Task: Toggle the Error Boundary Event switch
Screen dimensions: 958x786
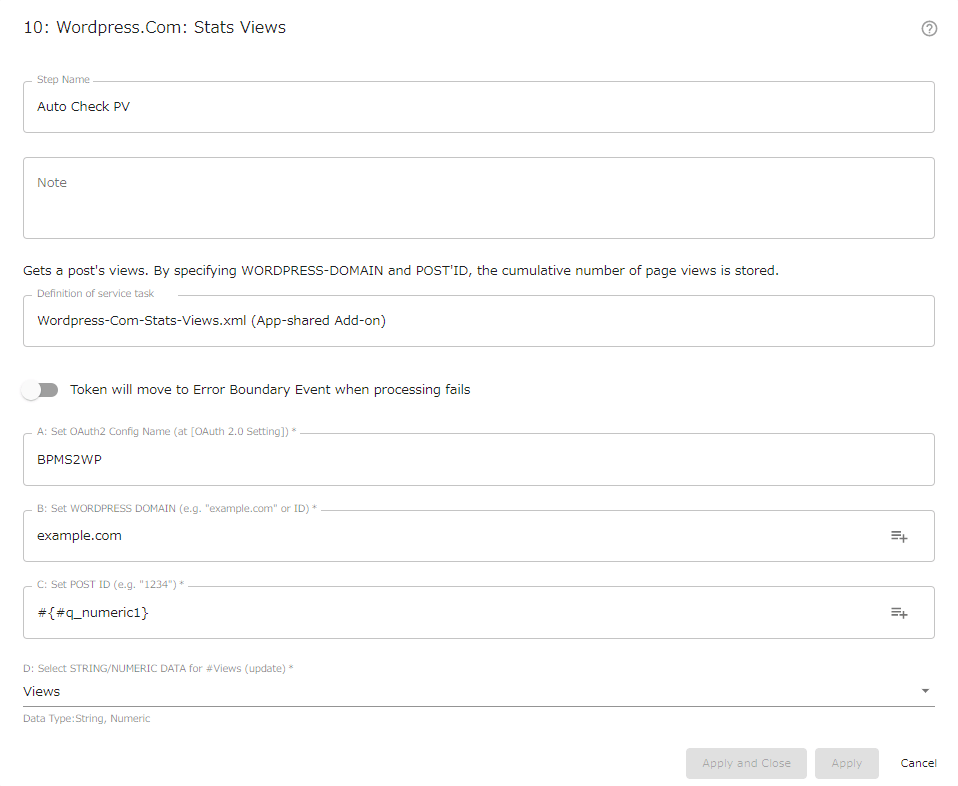Action: point(40,390)
